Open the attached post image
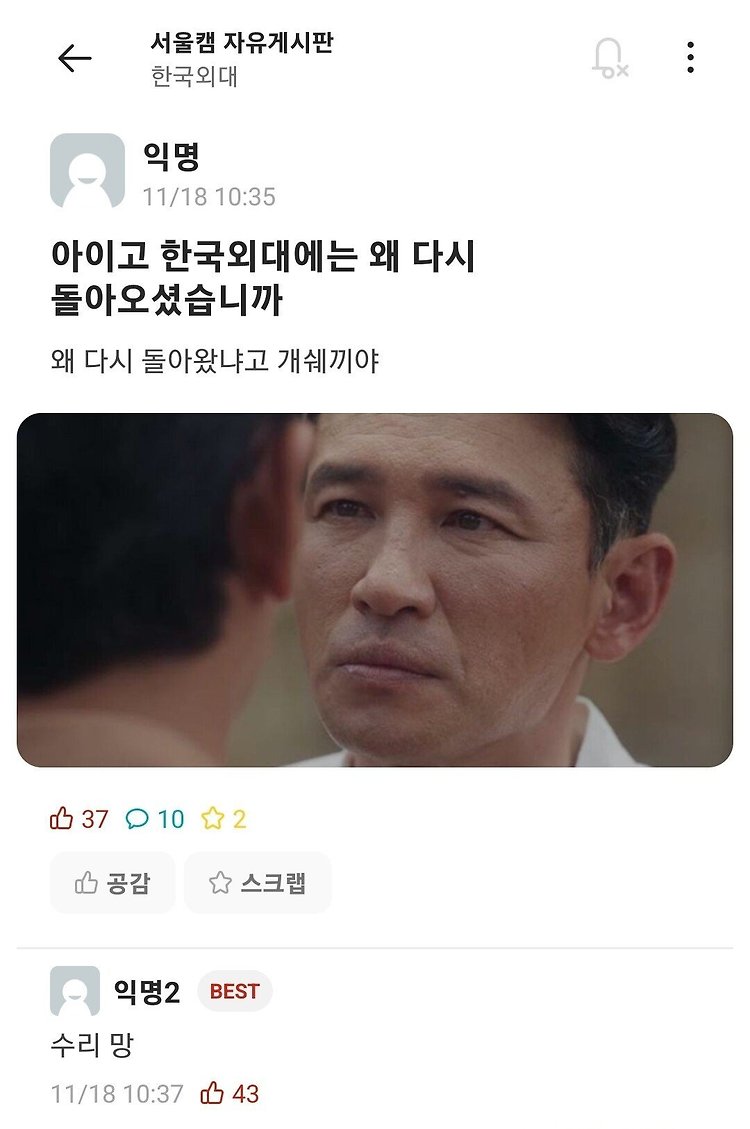The height and width of the screenshot is (1129, 750). pyautogui.click(x=375, y=590)
